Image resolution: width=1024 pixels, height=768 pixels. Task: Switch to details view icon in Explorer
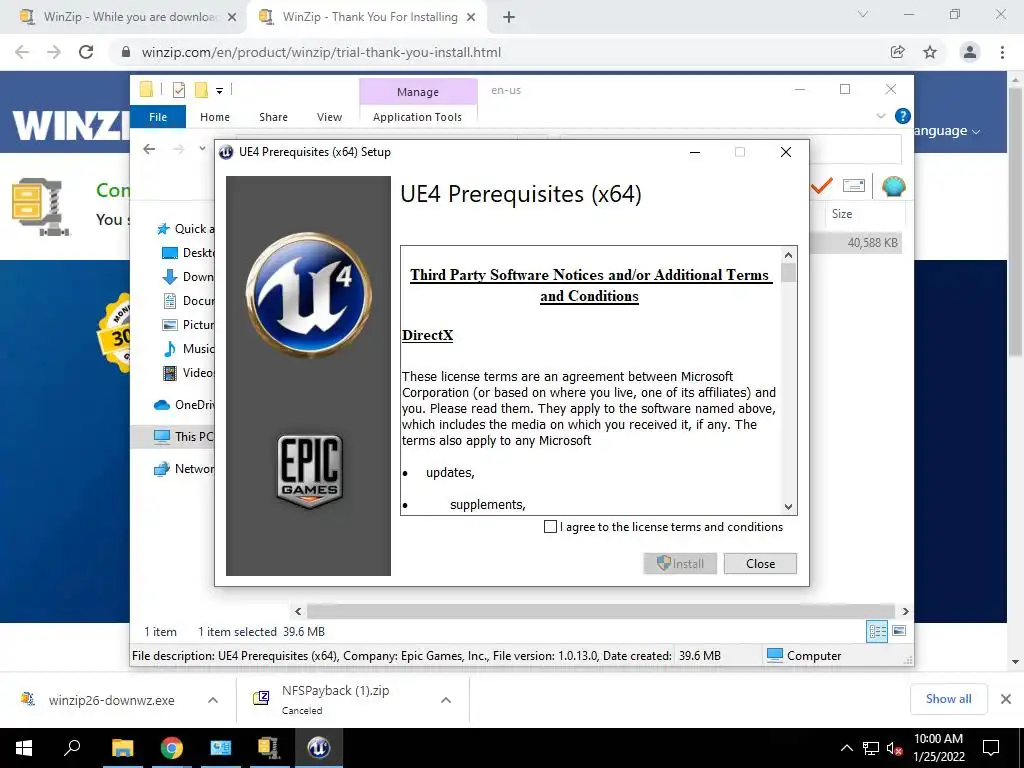pyautogui.click(x=877, y=631)
